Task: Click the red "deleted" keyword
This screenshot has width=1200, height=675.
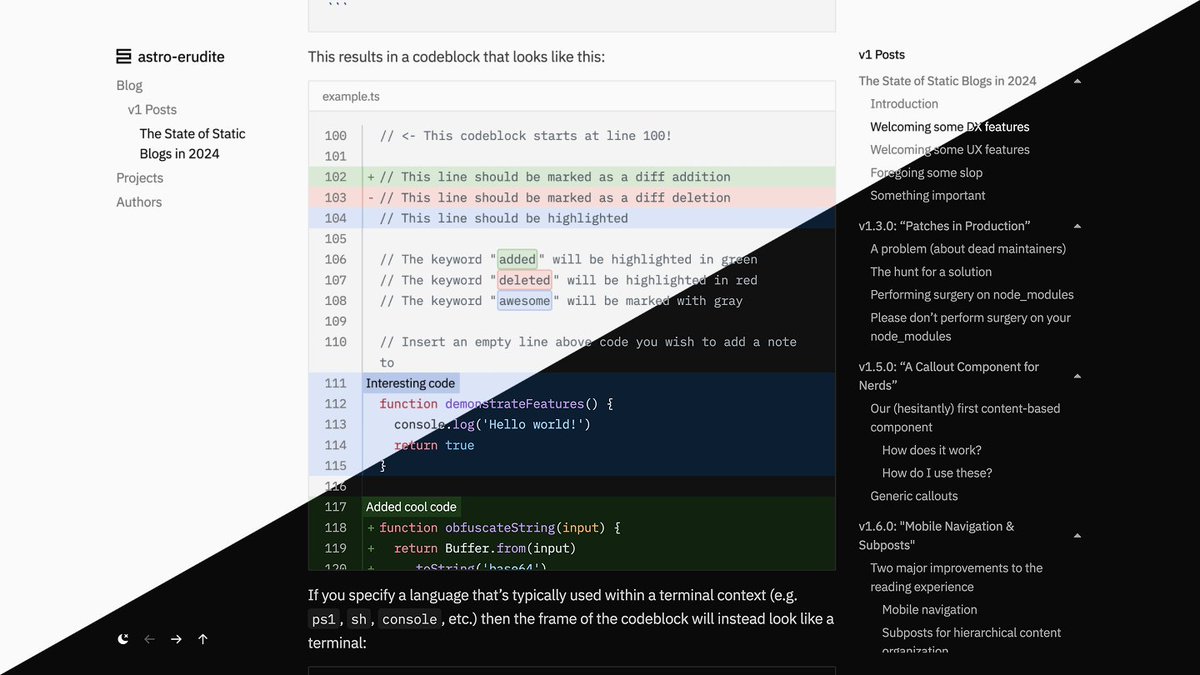Action: [x=525, y=280]
